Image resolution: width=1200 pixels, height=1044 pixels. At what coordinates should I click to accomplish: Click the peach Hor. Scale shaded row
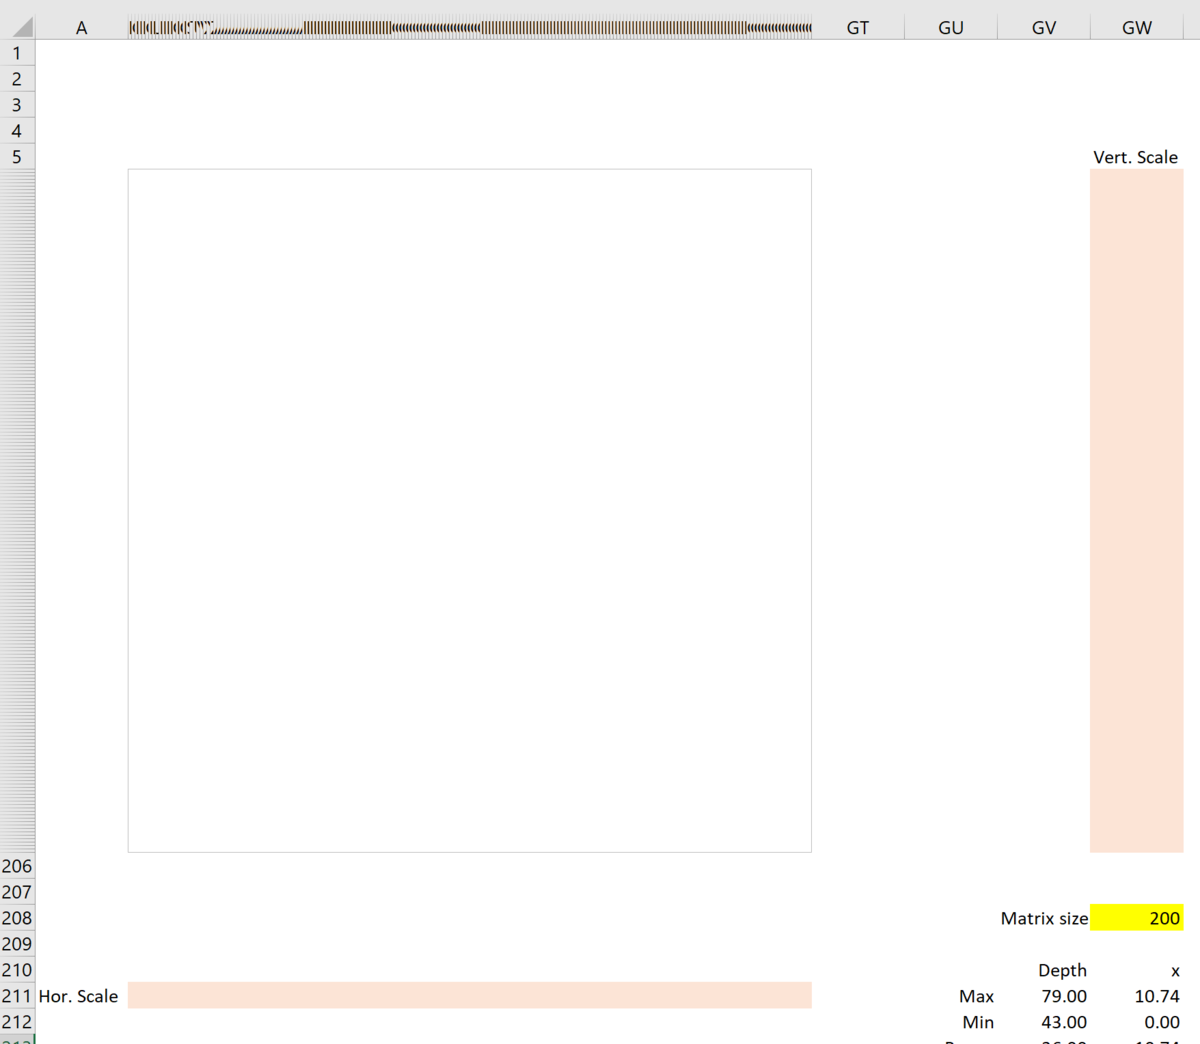point(470,996)
